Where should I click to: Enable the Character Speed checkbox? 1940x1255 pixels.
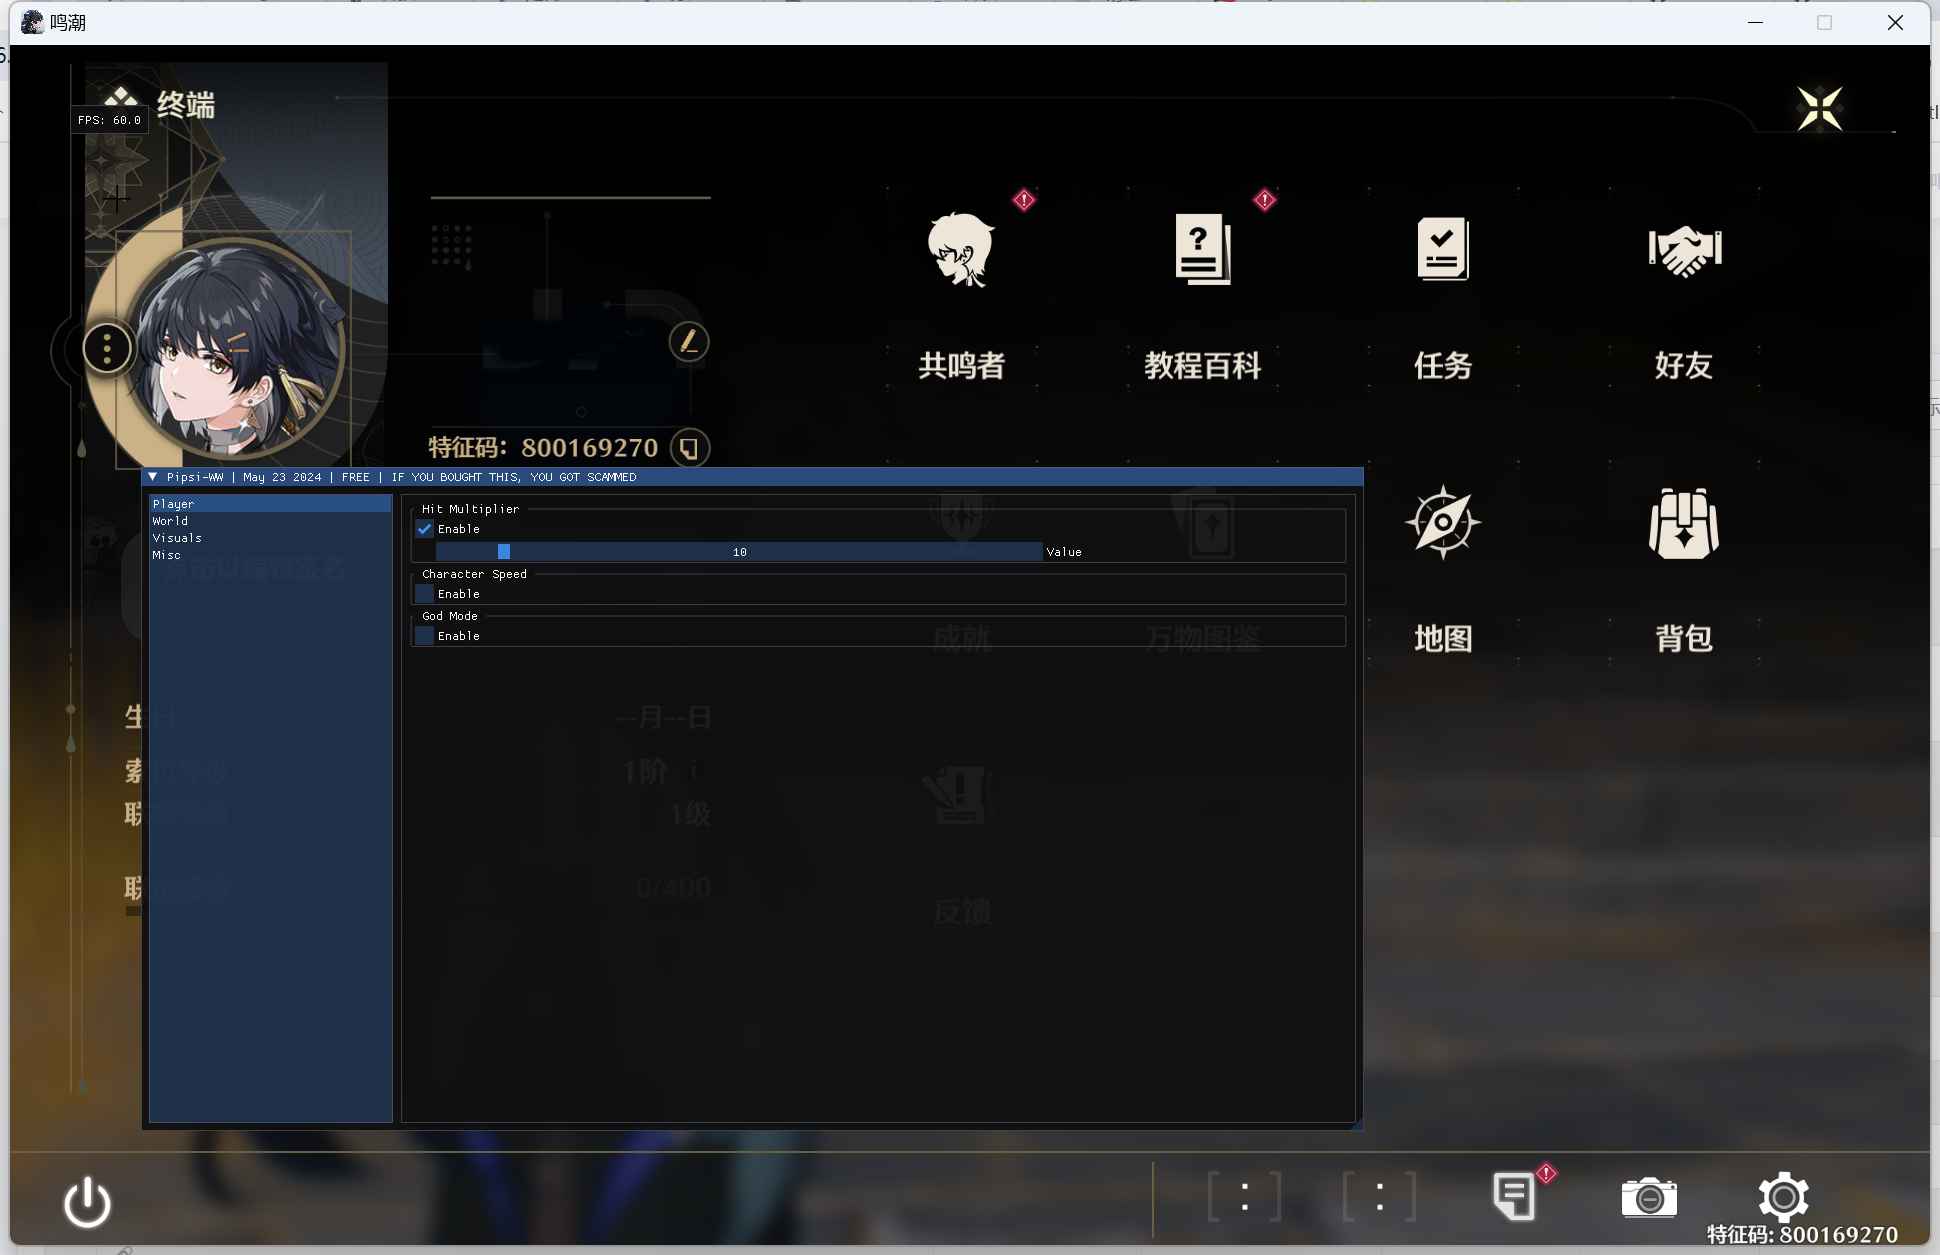point(425,594)
